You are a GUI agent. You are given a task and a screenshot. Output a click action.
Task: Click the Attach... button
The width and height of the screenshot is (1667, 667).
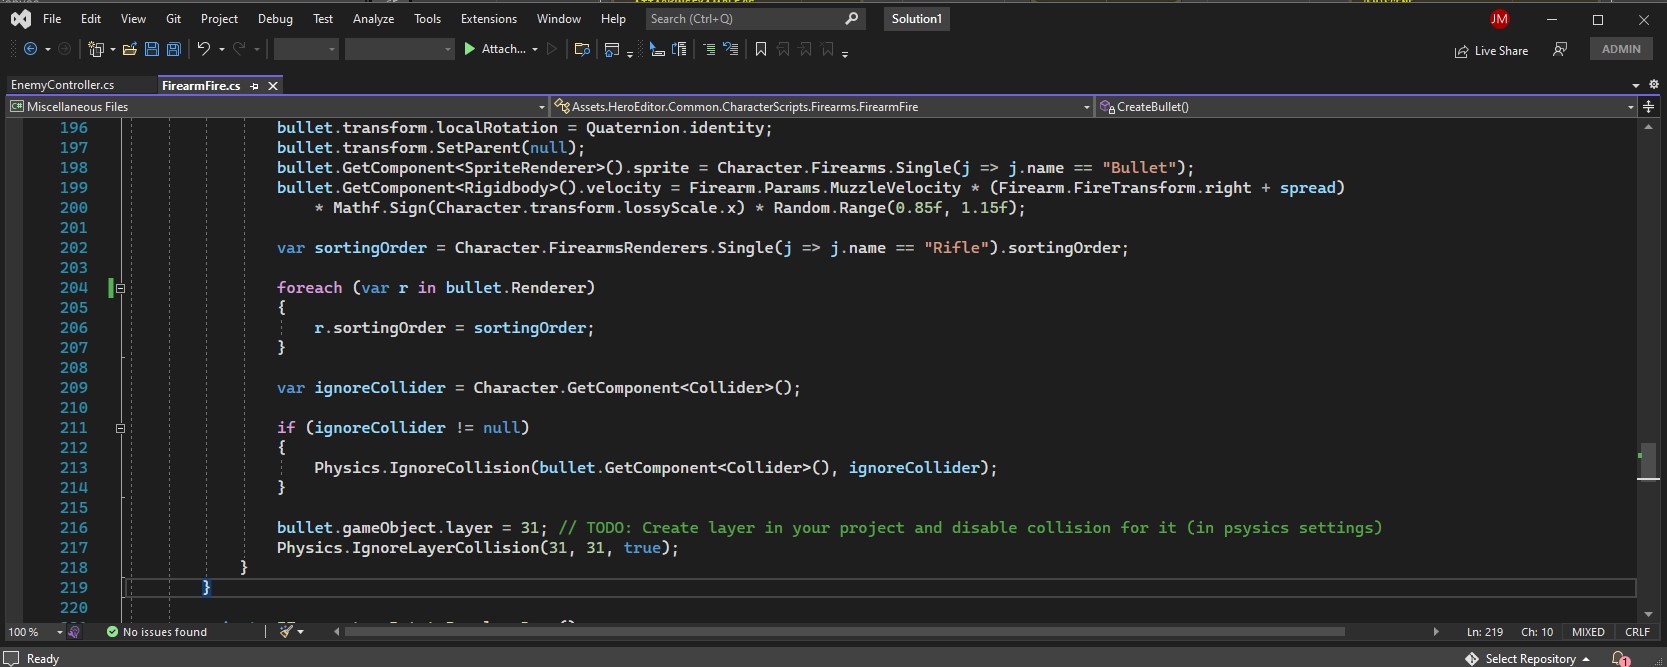503,49
